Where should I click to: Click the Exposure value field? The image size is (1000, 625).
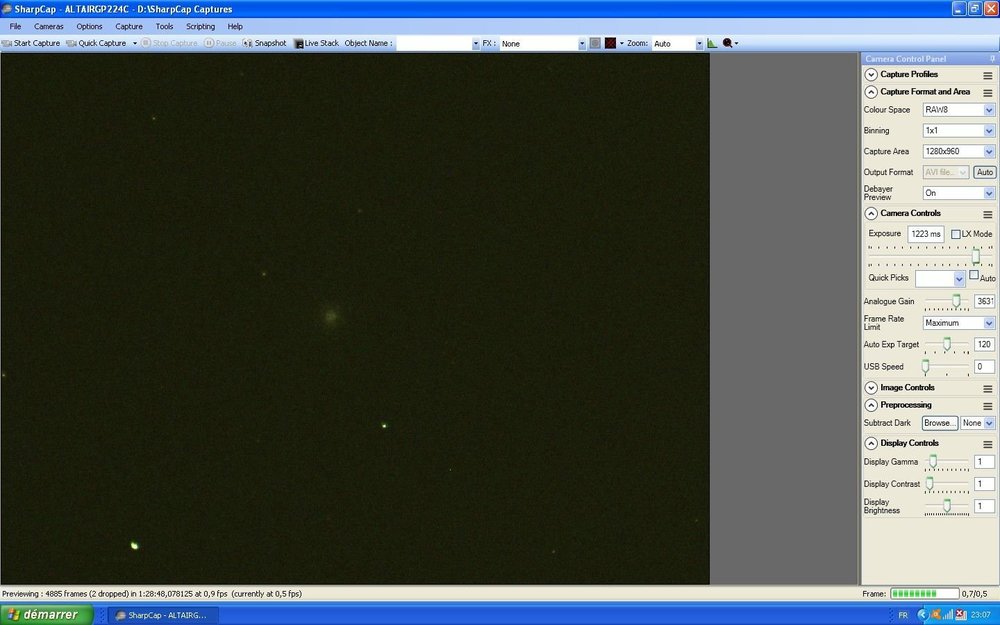925,234
